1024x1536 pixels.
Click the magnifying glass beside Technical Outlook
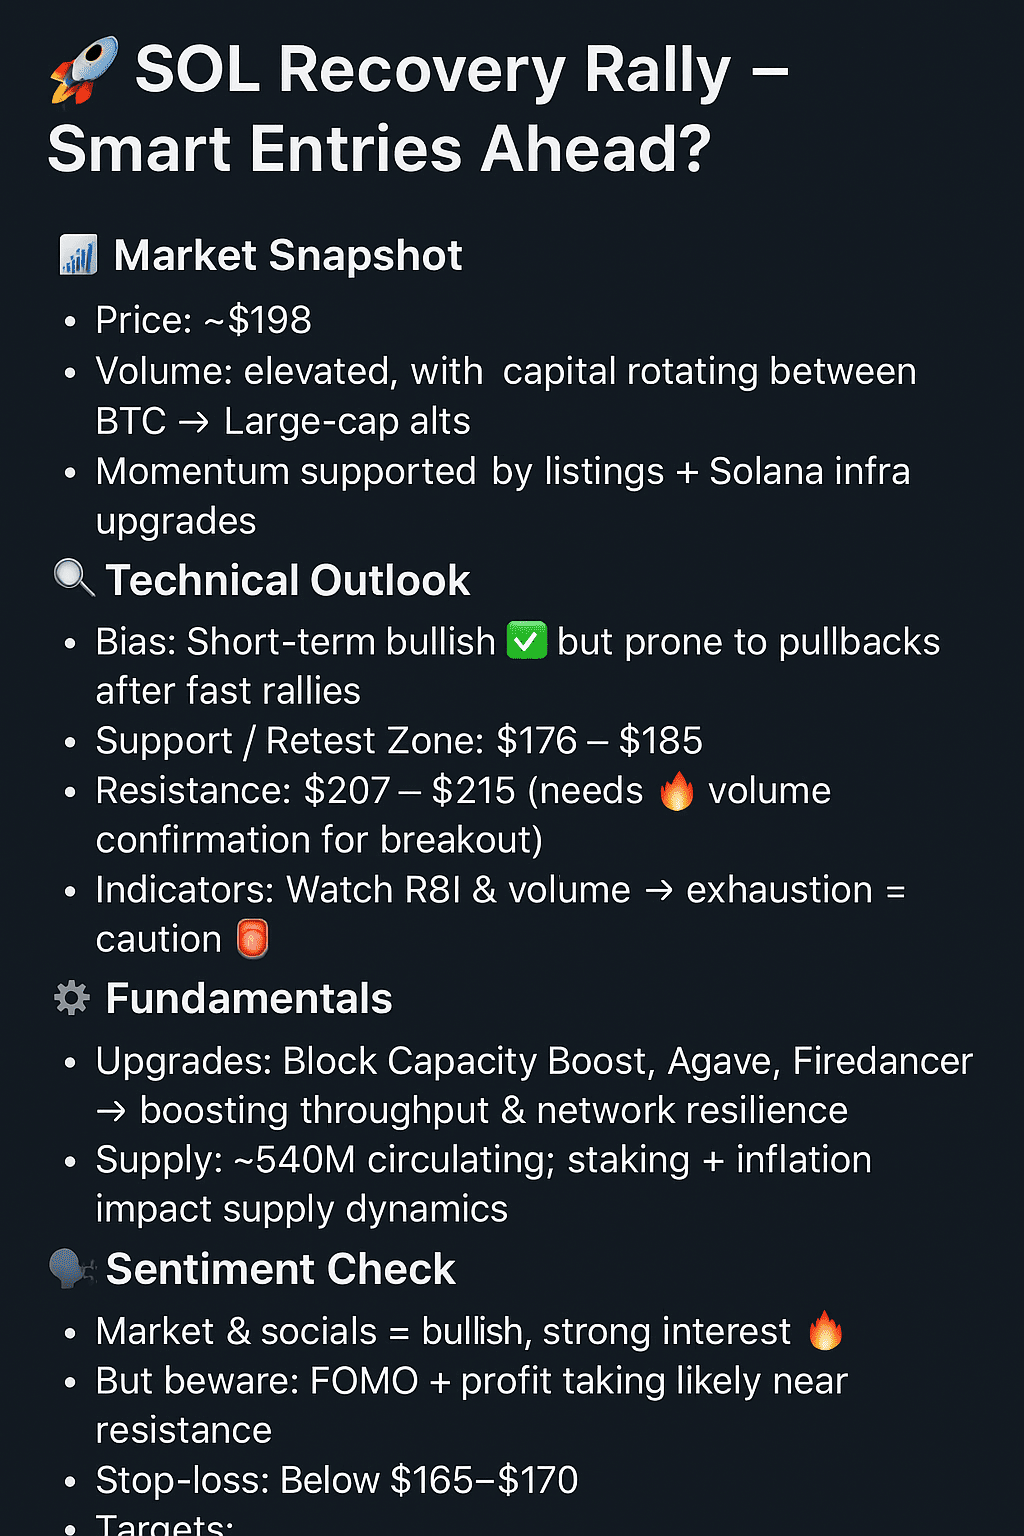[x=73, y=577]
